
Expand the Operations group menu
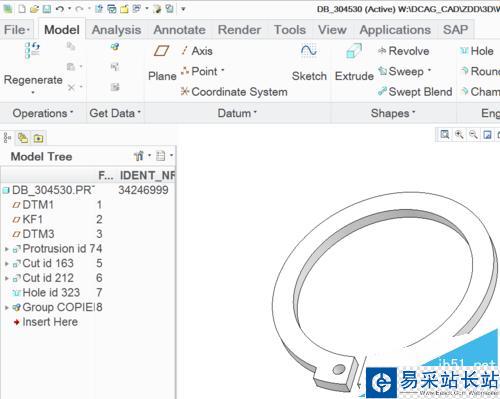(x=43, y=113)
